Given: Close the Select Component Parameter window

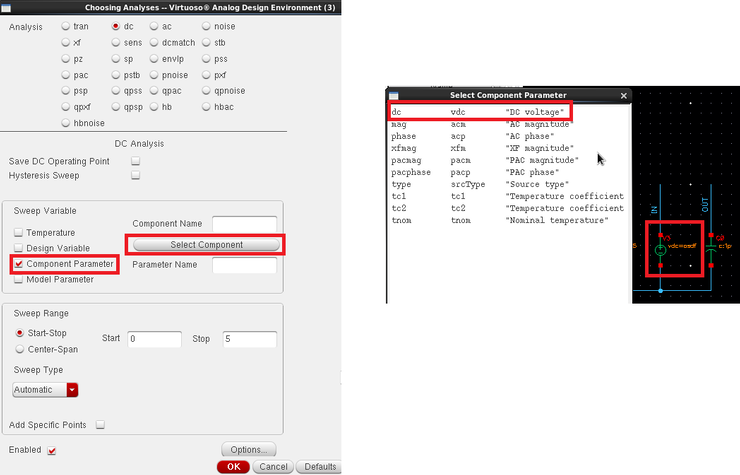Looking at the screenshot, I should (624, 95).
